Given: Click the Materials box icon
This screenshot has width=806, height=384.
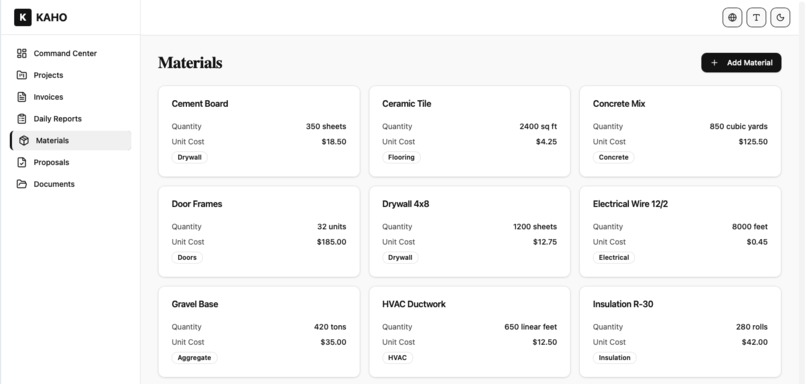Looking at the screenshot, I should coord(24,140).
